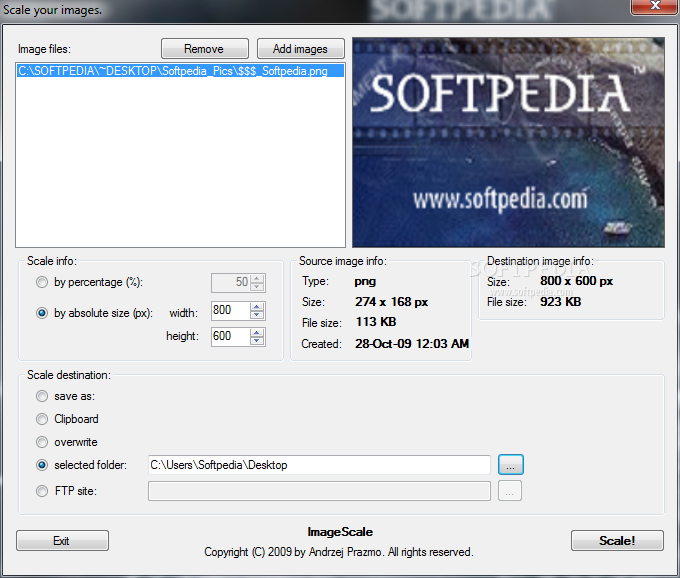
Task: Click the source type value 'png'
Action: pyautogui.click(x=365, y=282)
